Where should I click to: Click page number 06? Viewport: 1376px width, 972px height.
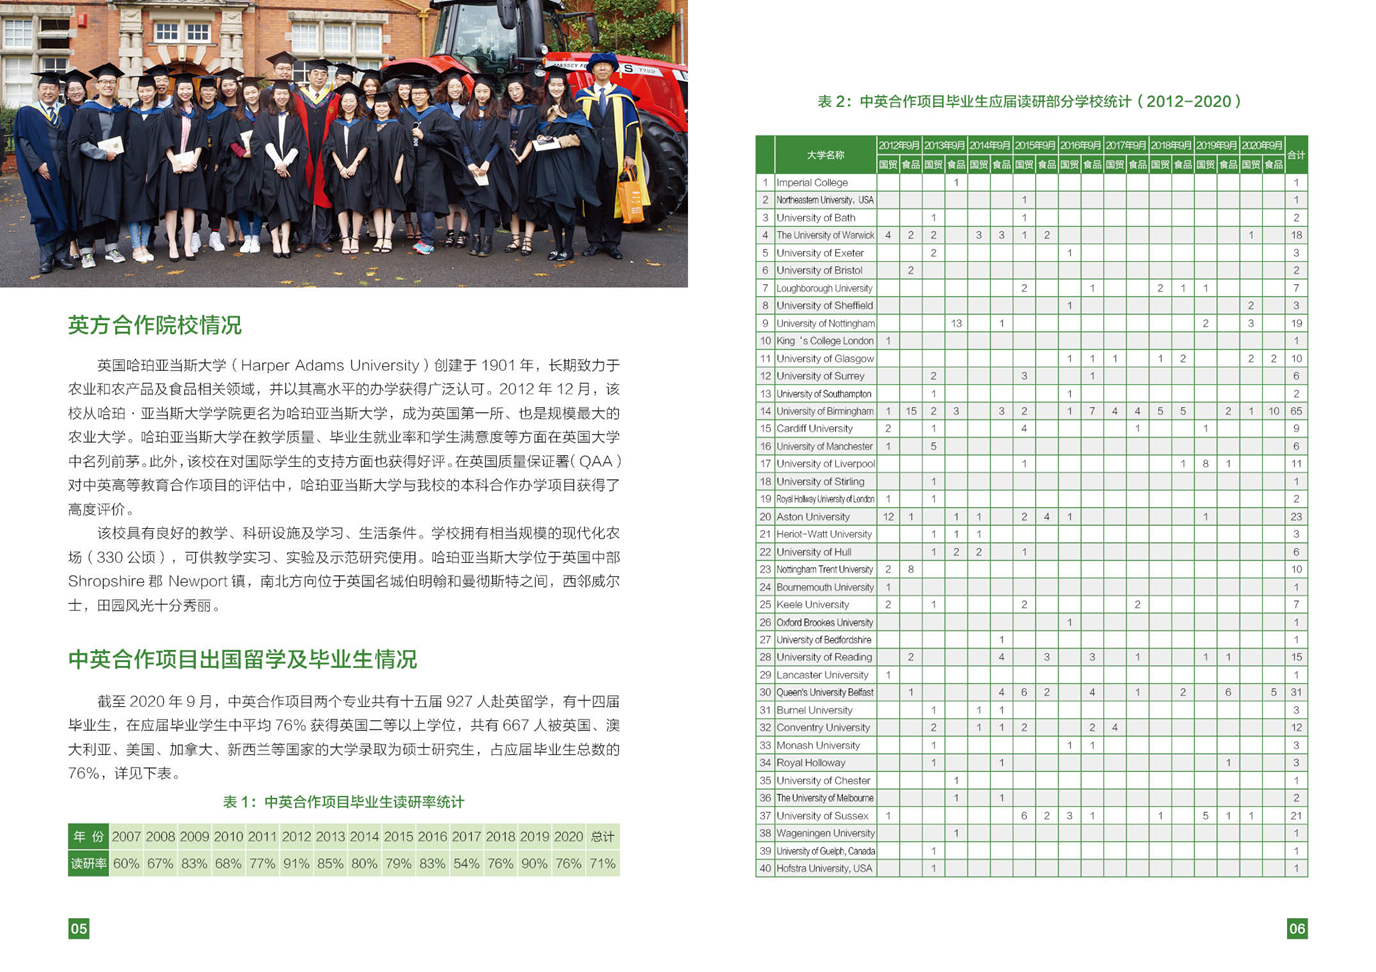point(1297,928)
